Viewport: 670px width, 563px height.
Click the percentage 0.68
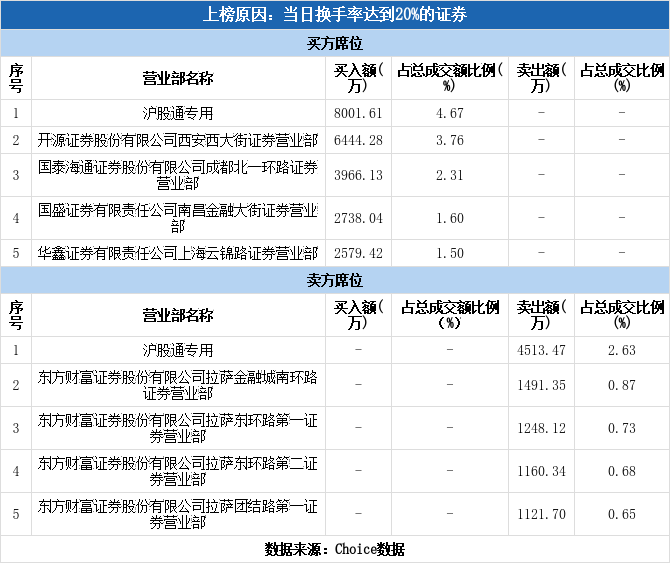tap(622, 472)
